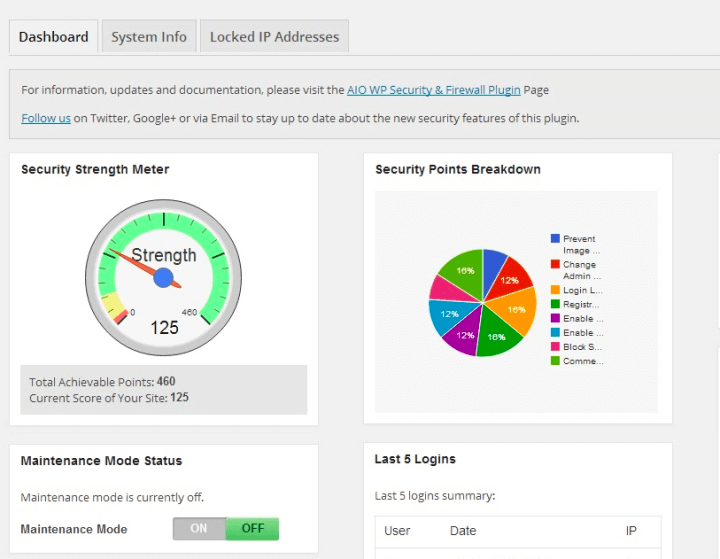The width and height of the screenshot is (720, 559).
Task: Click the blue Prevent Image legend swatch
Action: (555, 238)
